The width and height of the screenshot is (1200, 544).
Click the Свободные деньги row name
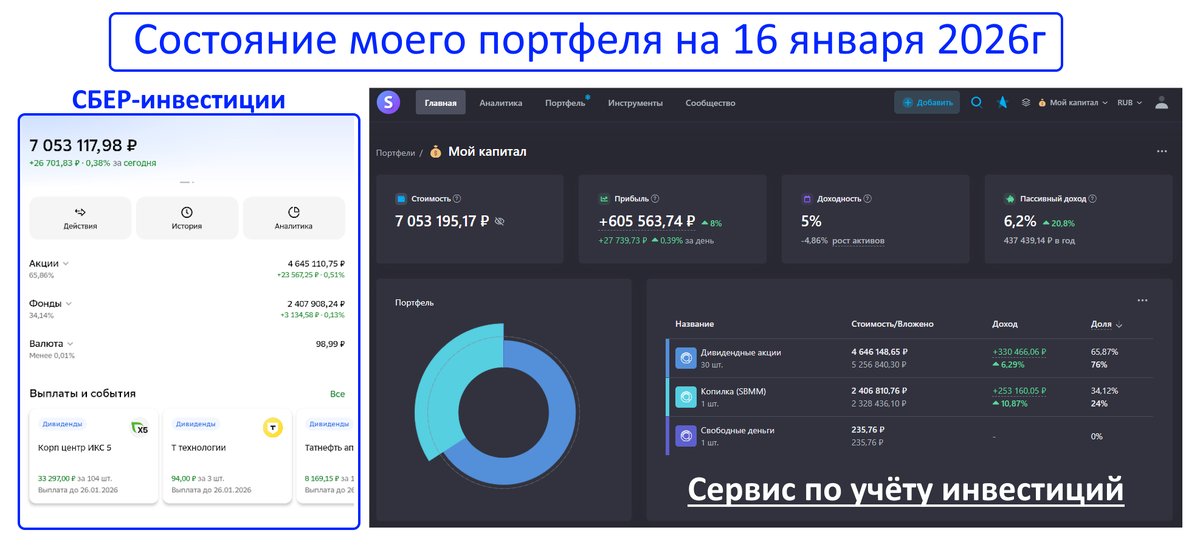pyautogui.click(x=738, y=430)
